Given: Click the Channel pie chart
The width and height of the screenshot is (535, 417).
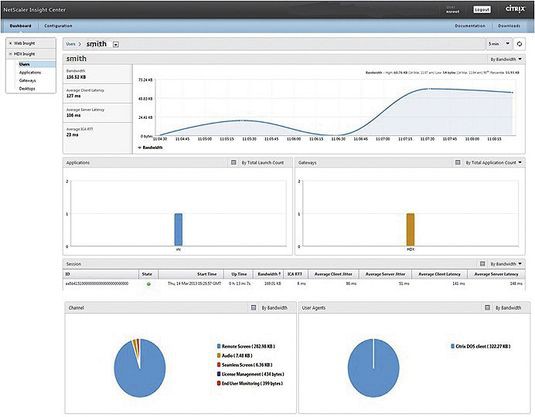Looking at the screenshot, I should tap(140, 368).
